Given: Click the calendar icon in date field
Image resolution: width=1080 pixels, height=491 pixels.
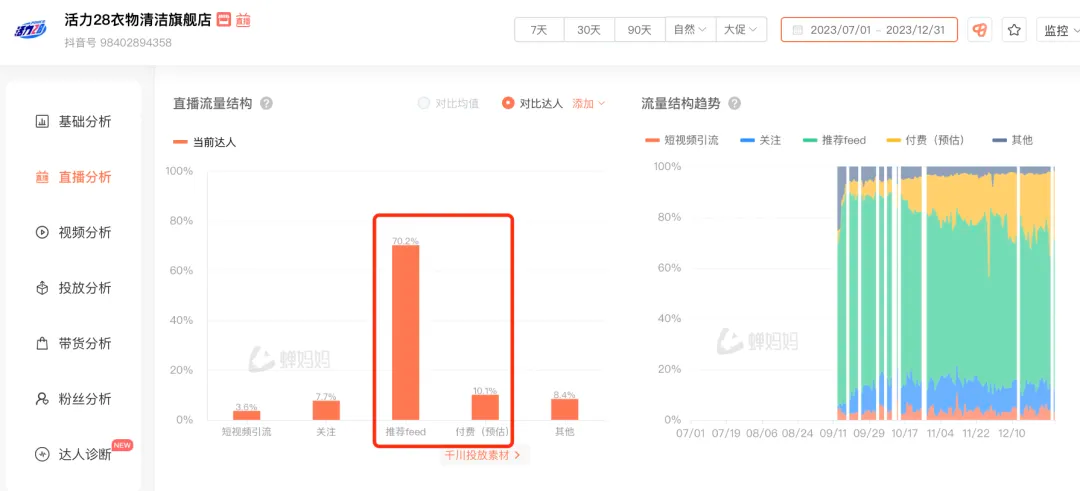Looking at the screenshot, I should coord(797,30).
